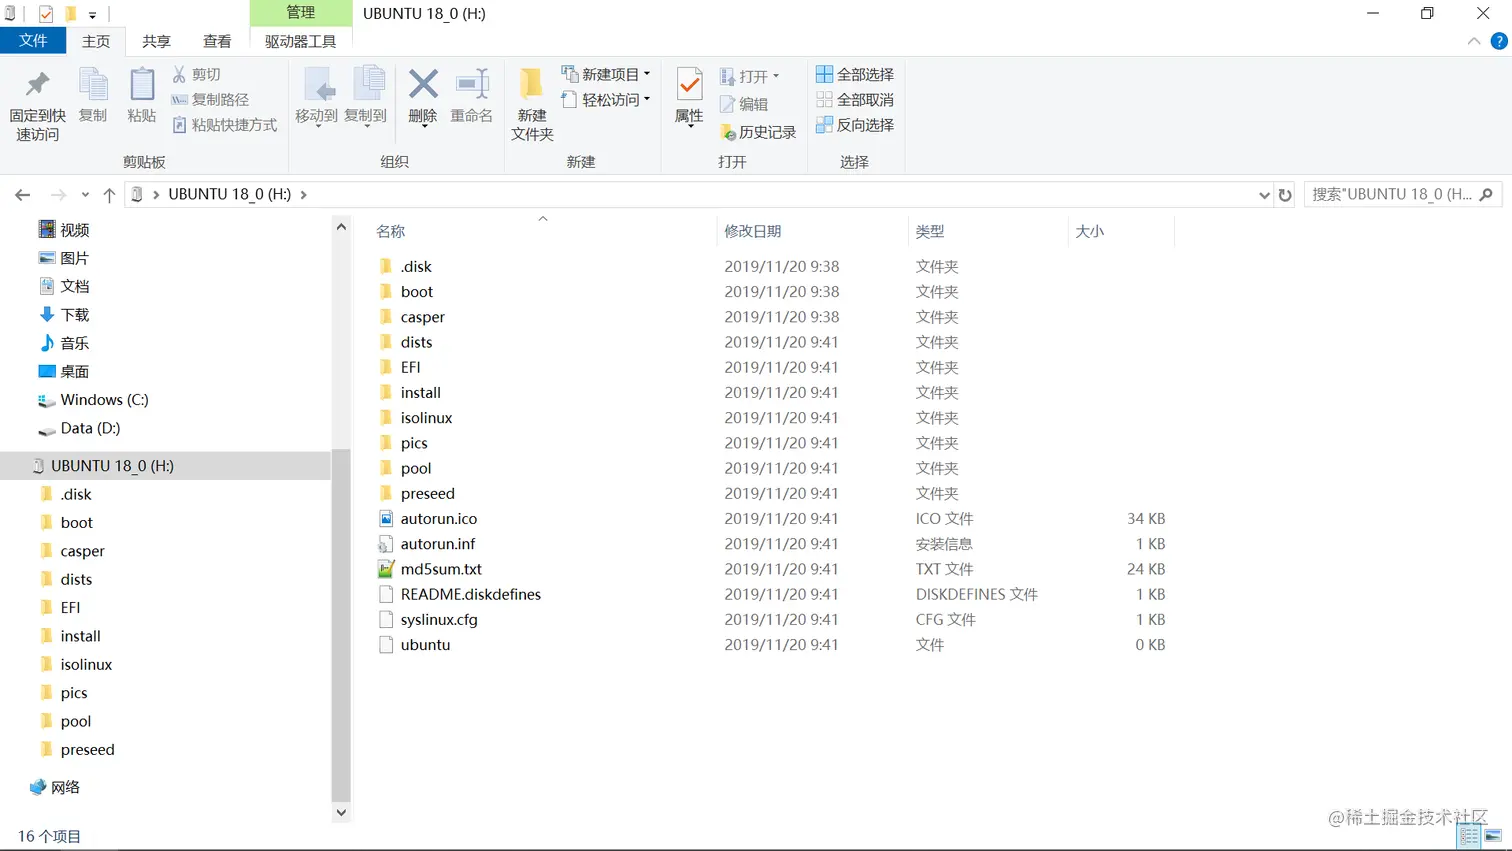
Task: Collapse the ribbon with chevron arrow
Action: point(1474,41)
